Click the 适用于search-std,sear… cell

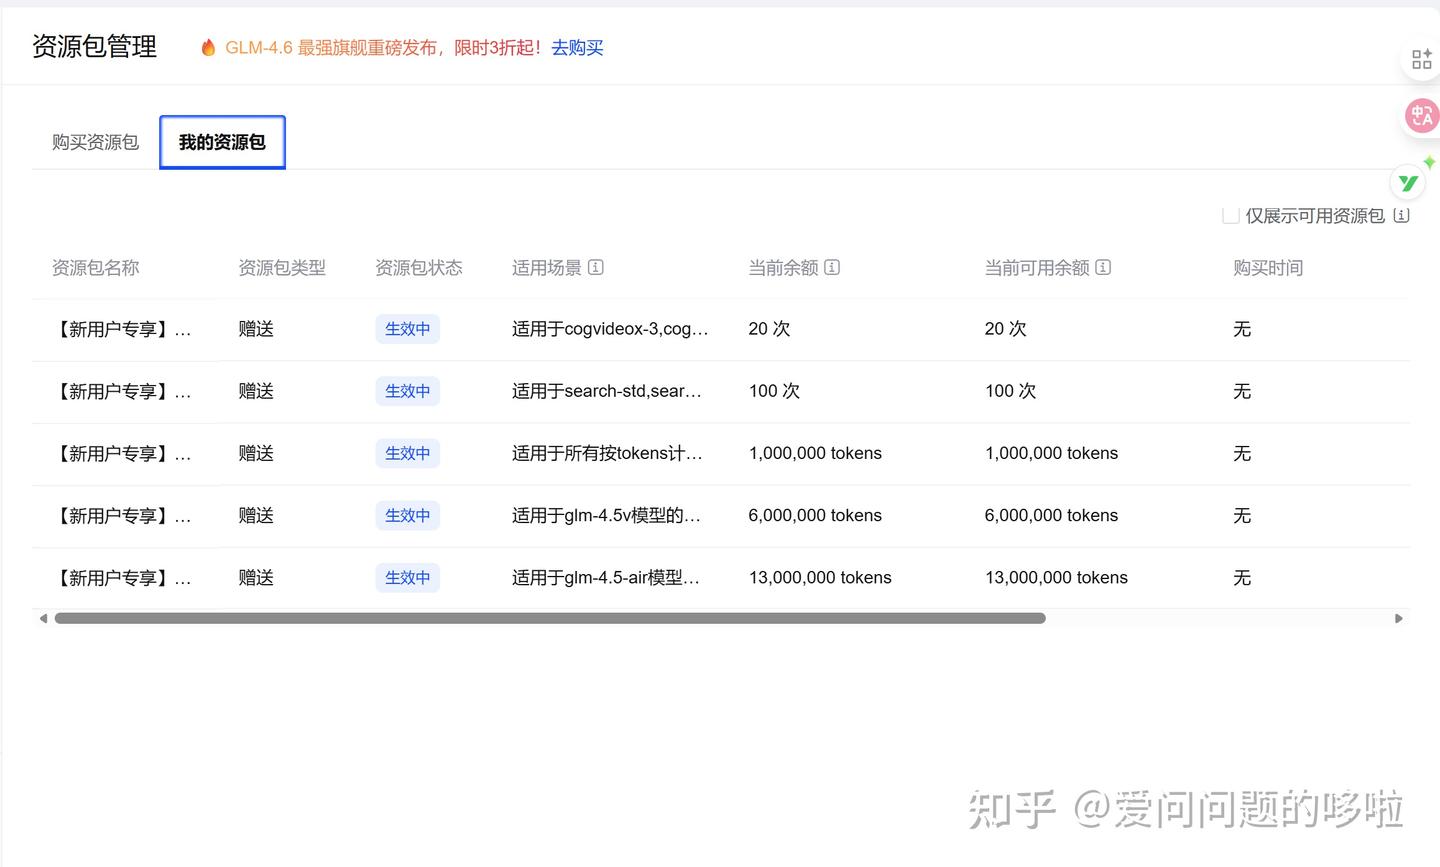(607, 391)
